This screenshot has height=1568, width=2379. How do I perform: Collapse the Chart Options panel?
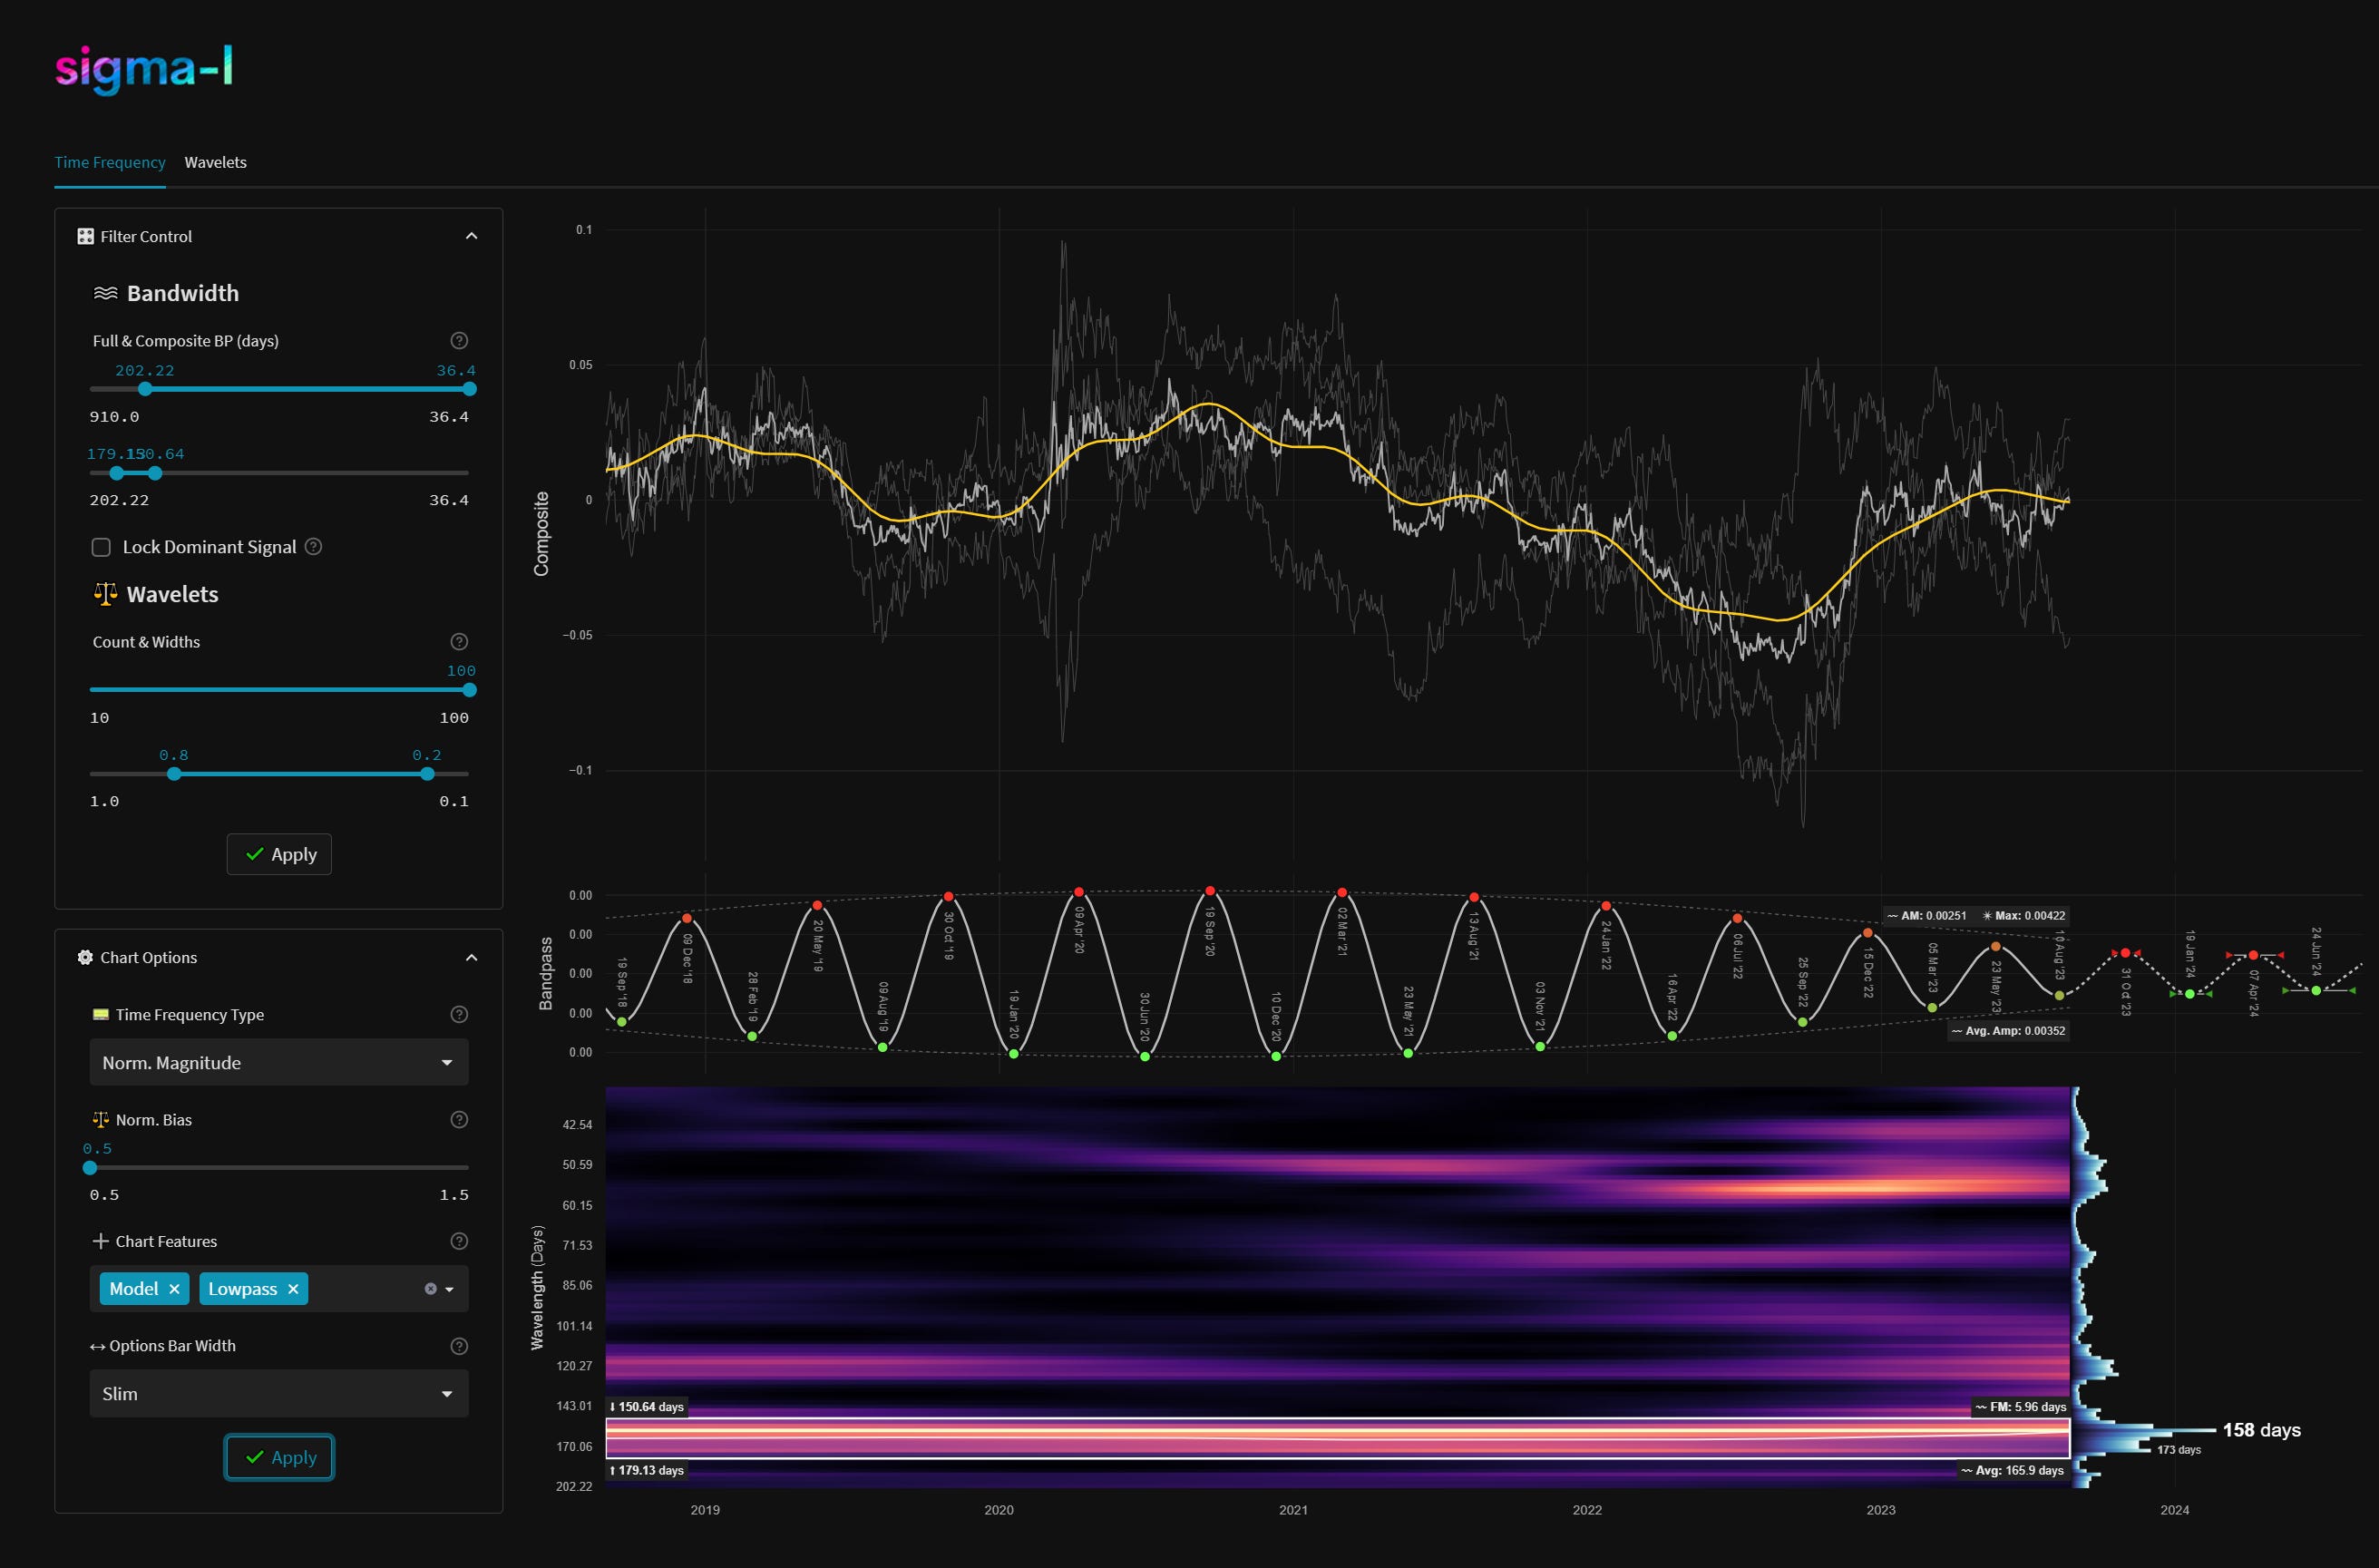coord(471,957)
